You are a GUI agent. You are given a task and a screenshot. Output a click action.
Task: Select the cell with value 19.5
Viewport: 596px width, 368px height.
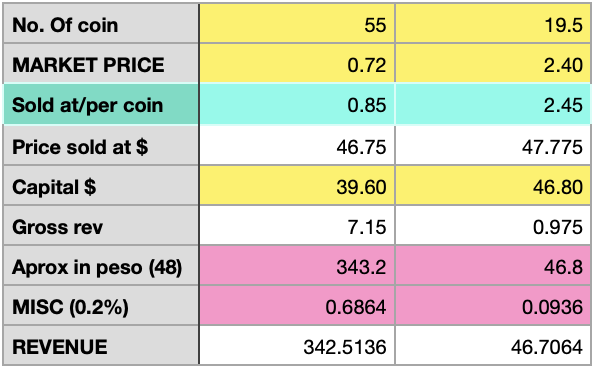pos(493,23)
